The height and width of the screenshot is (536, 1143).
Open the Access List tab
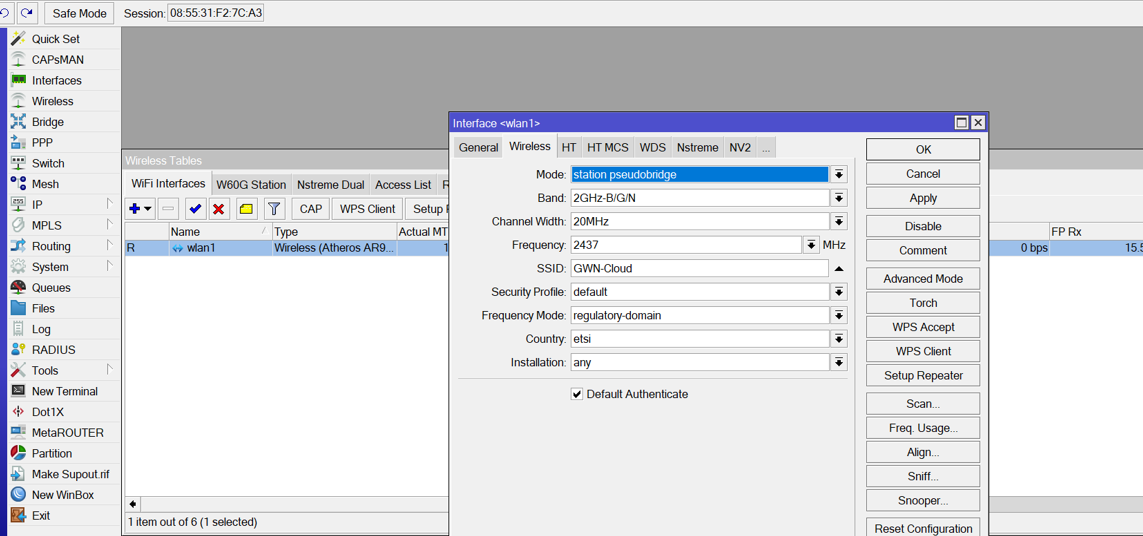click(403, 185)
